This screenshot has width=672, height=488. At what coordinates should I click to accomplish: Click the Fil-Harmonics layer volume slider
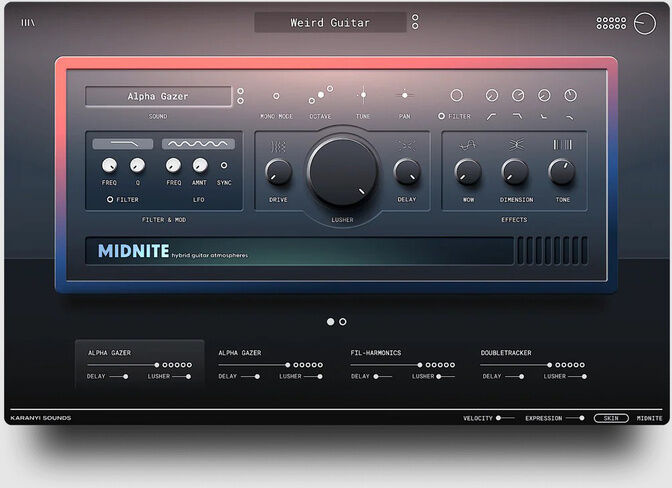point(386,365)
